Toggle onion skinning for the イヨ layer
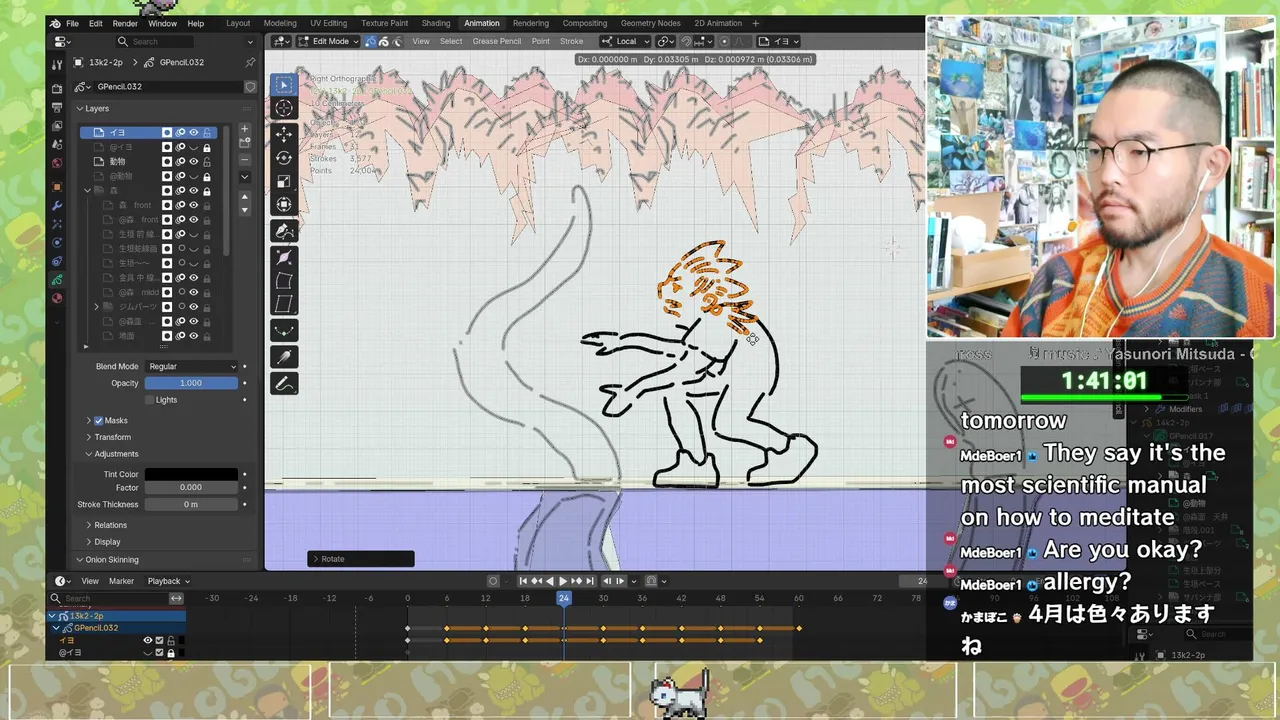Image resolution: width=1280 pixels, height=720 pixels. coord(181,132)
